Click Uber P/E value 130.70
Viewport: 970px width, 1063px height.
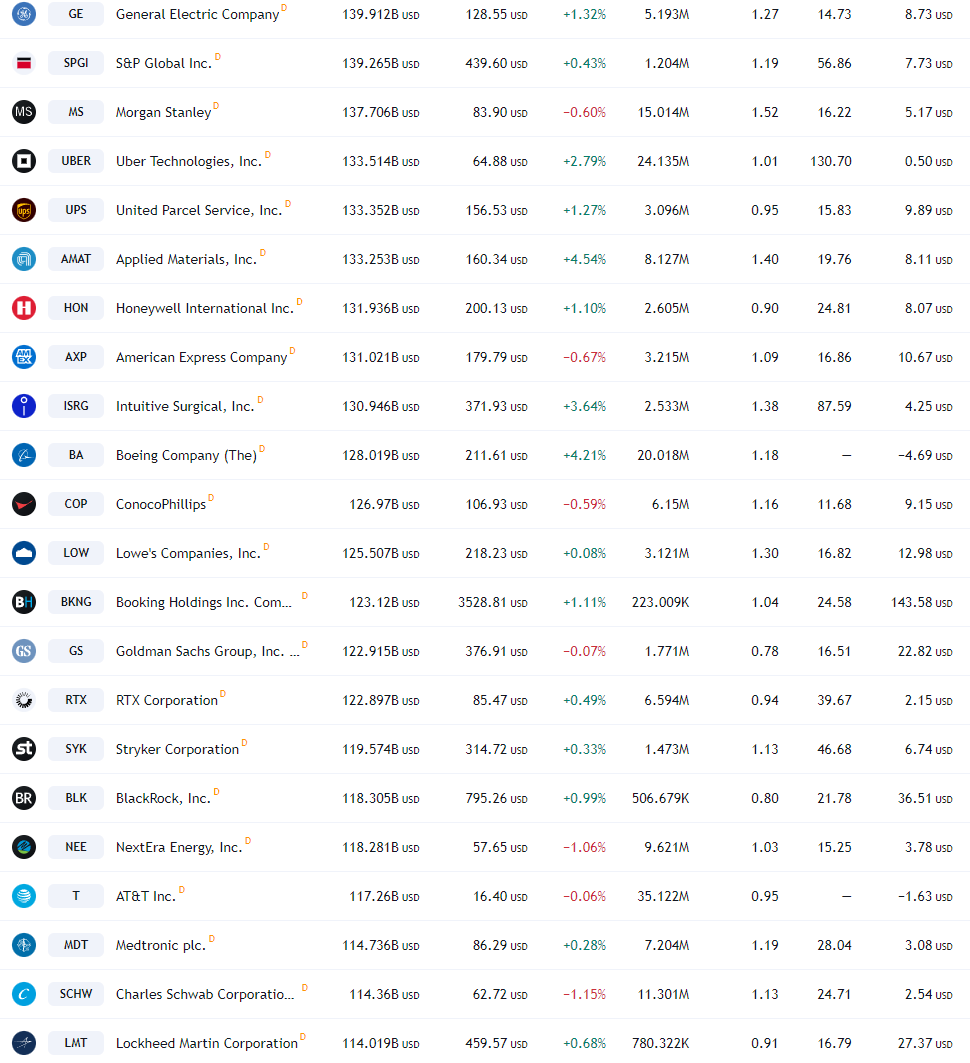831,161
